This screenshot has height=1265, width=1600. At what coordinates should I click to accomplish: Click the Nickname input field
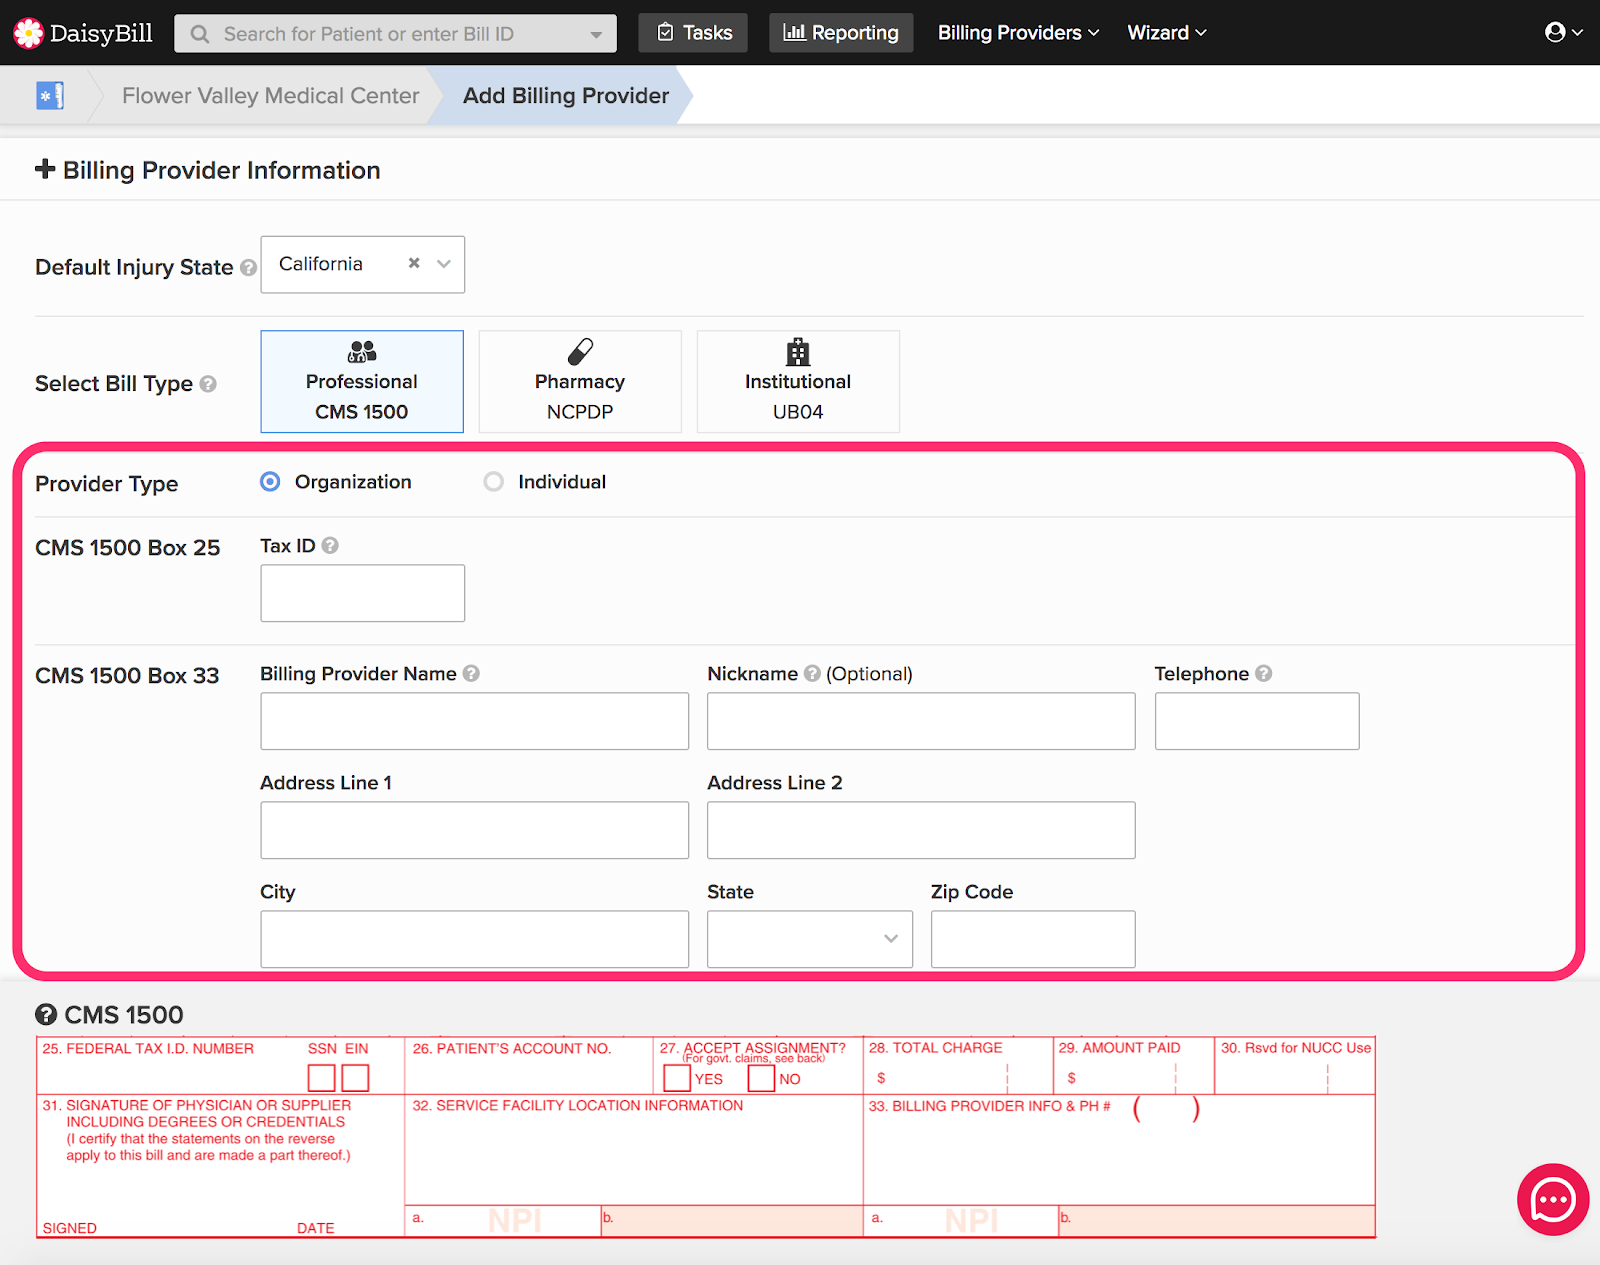(x=921, y=721)
